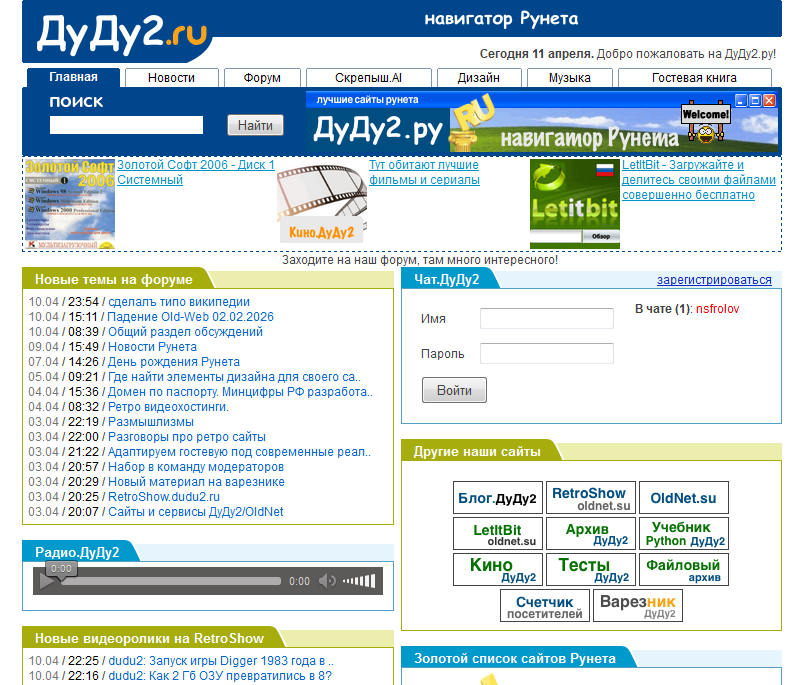This screenshot has height=685, width=802.
Task: Click the Варезник ДуДу2 badge
Action: click(x=636, y=606)
